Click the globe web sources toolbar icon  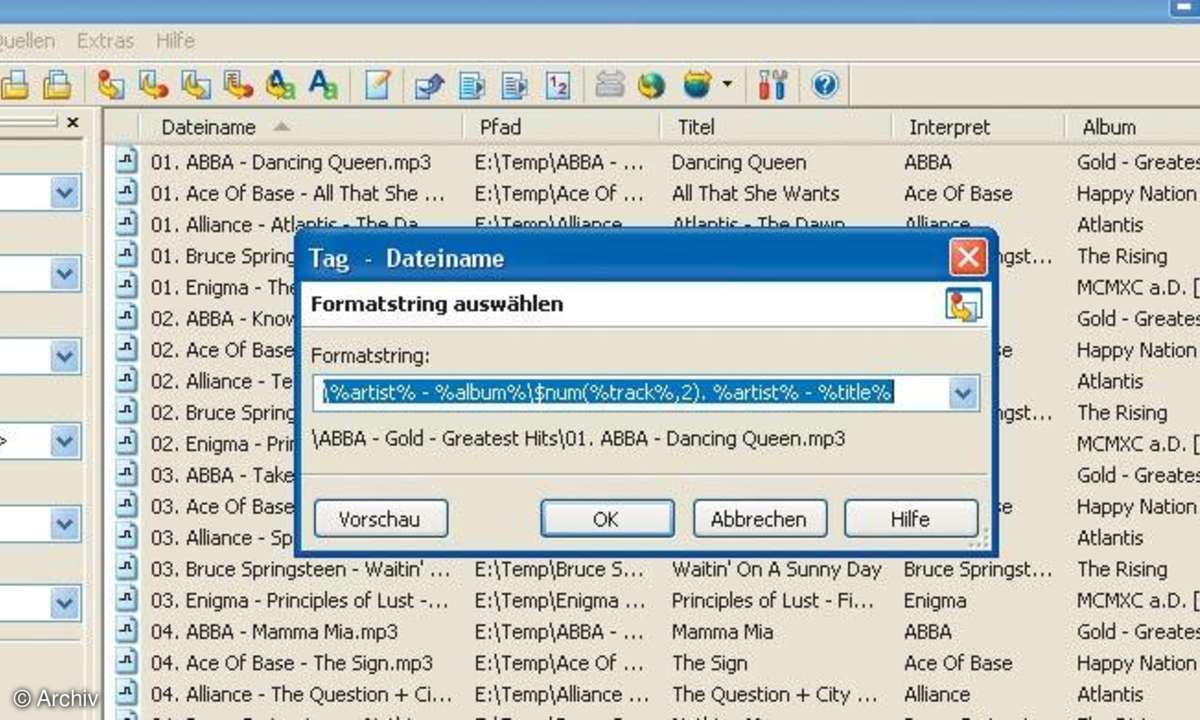click(652, 86)
